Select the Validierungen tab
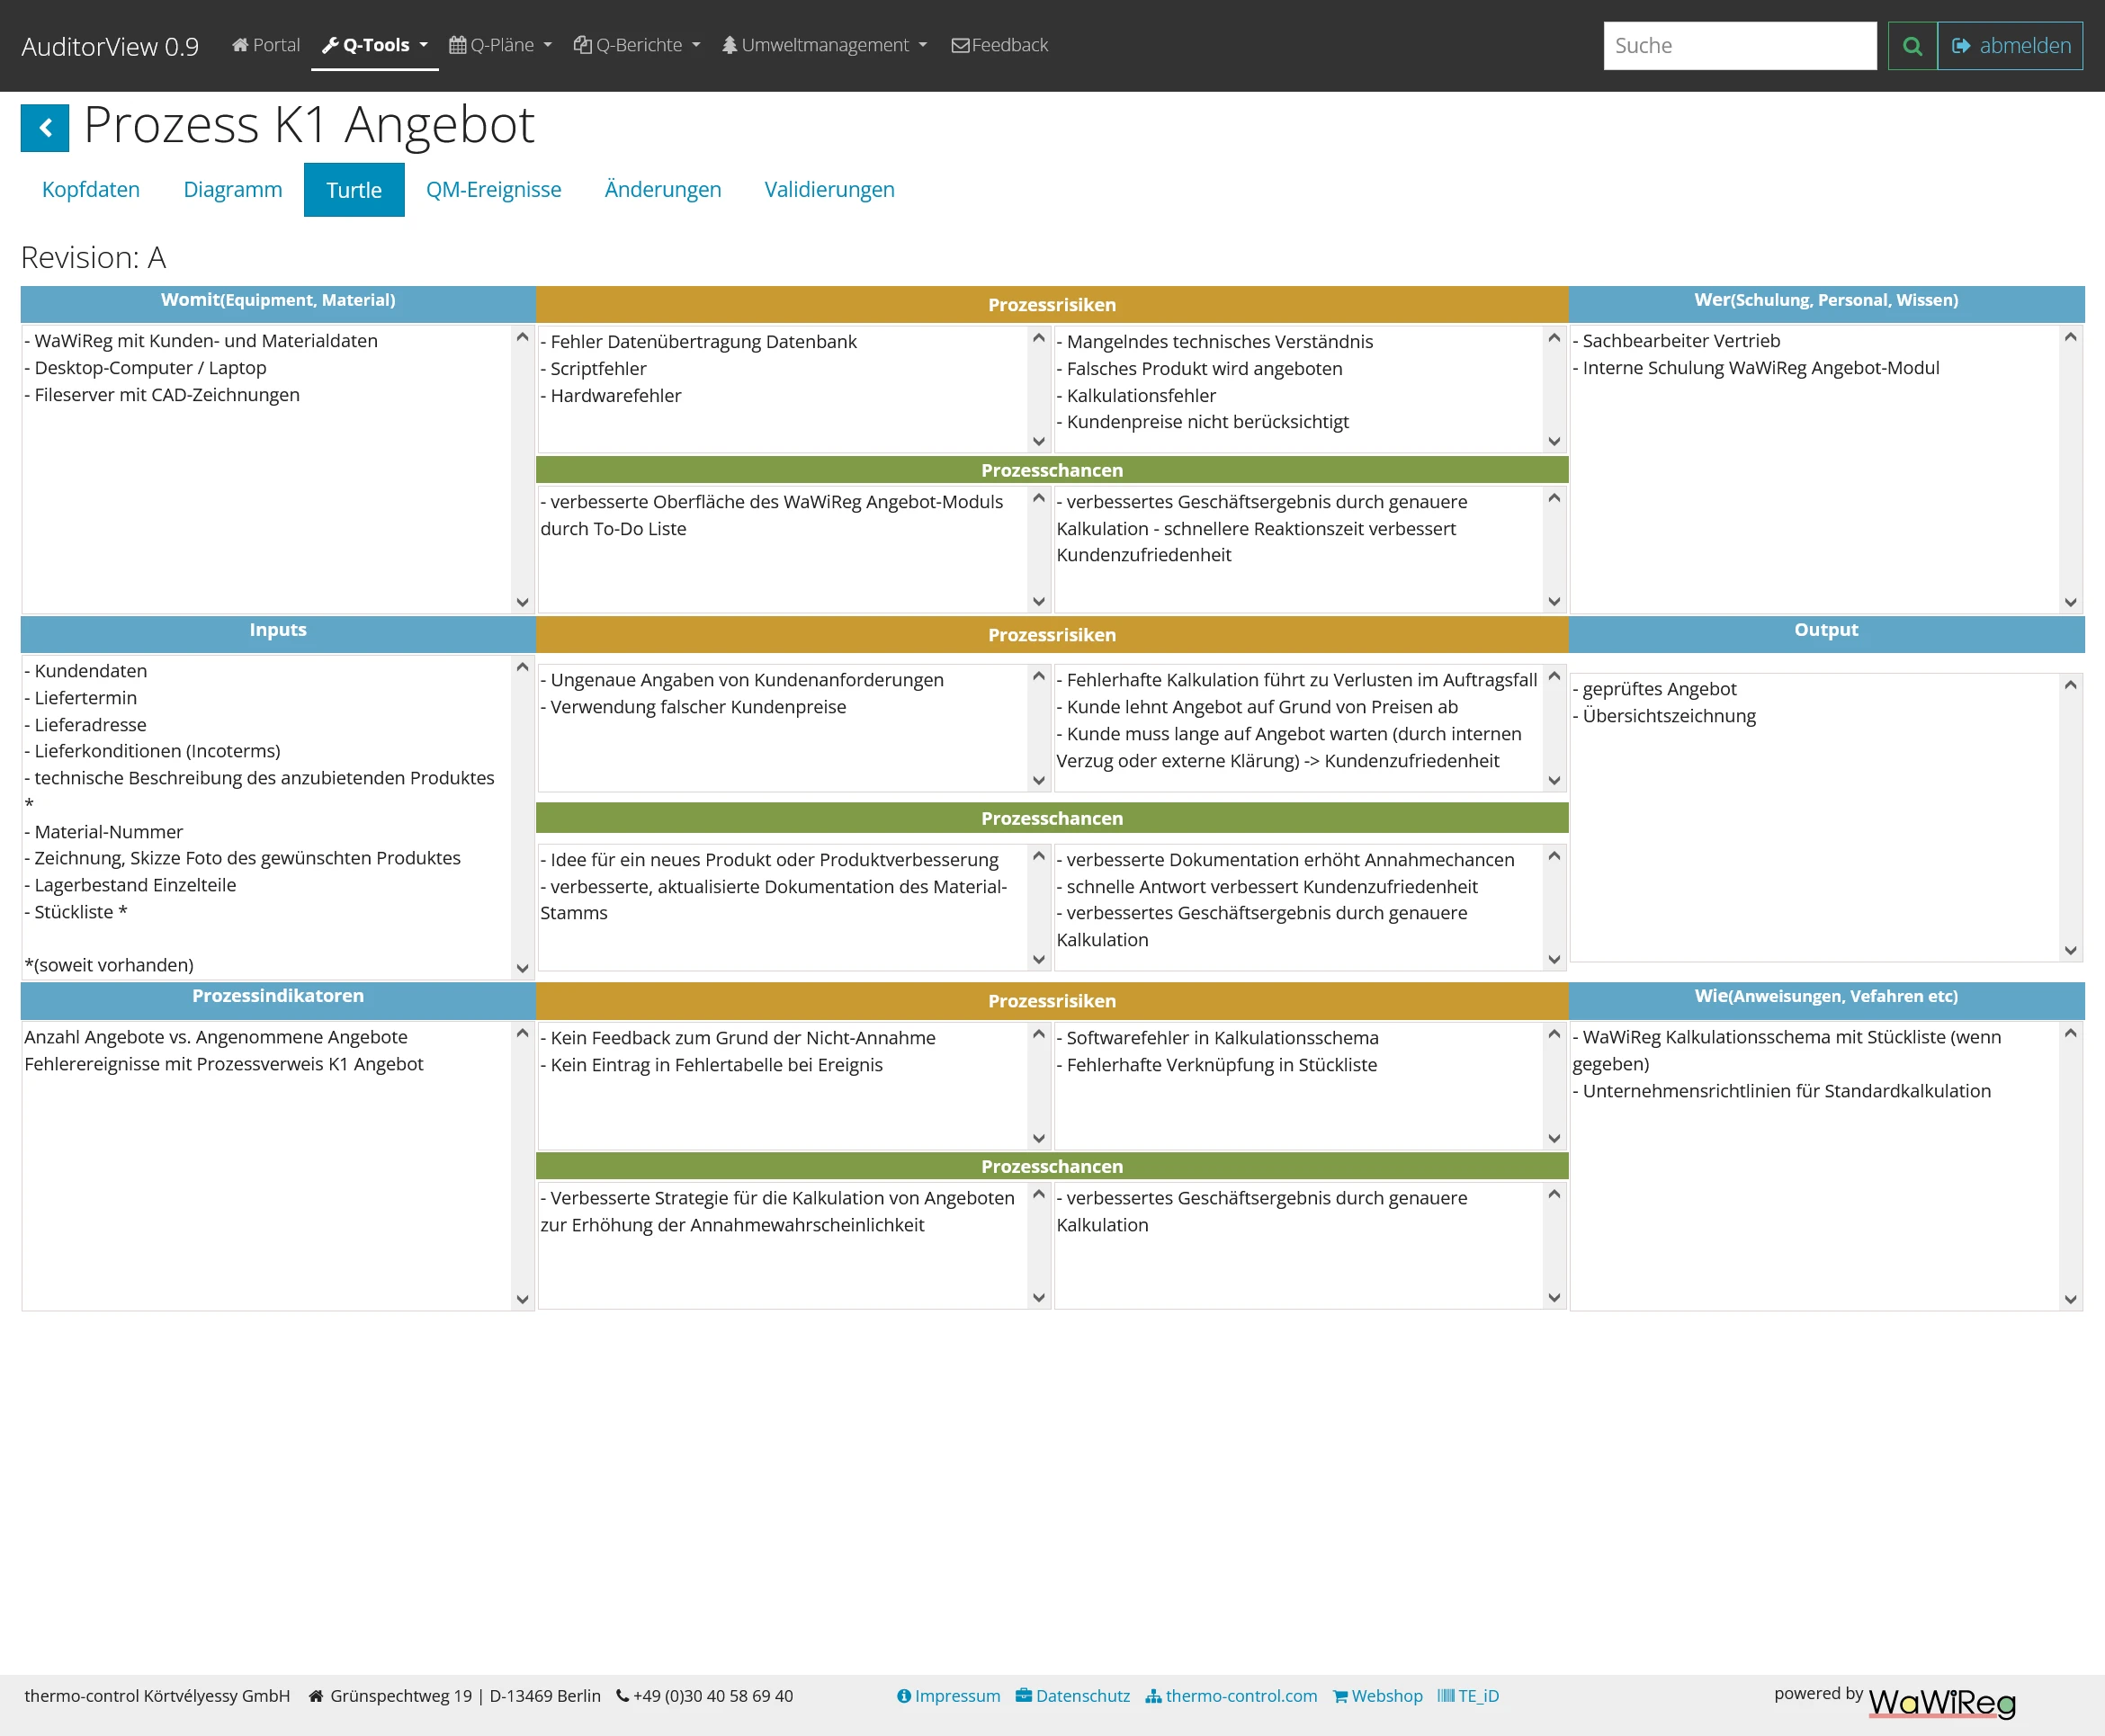This screenshot has width=2105, height=1736. coord(829,189)
